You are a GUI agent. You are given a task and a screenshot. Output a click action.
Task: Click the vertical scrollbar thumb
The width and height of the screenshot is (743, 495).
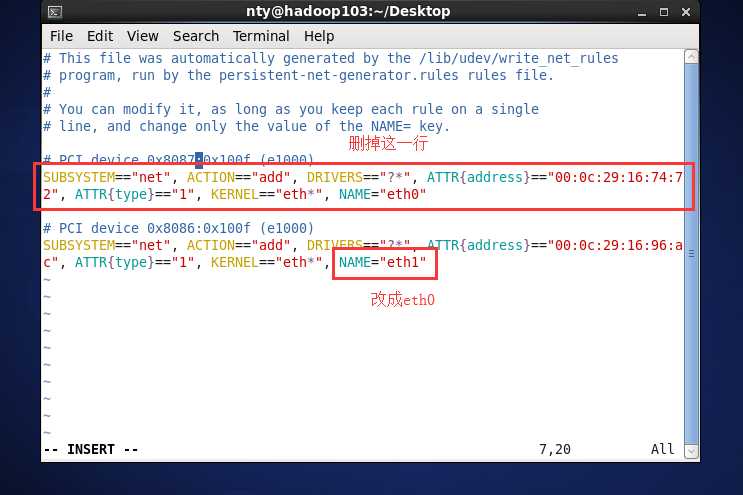point(691,254)
